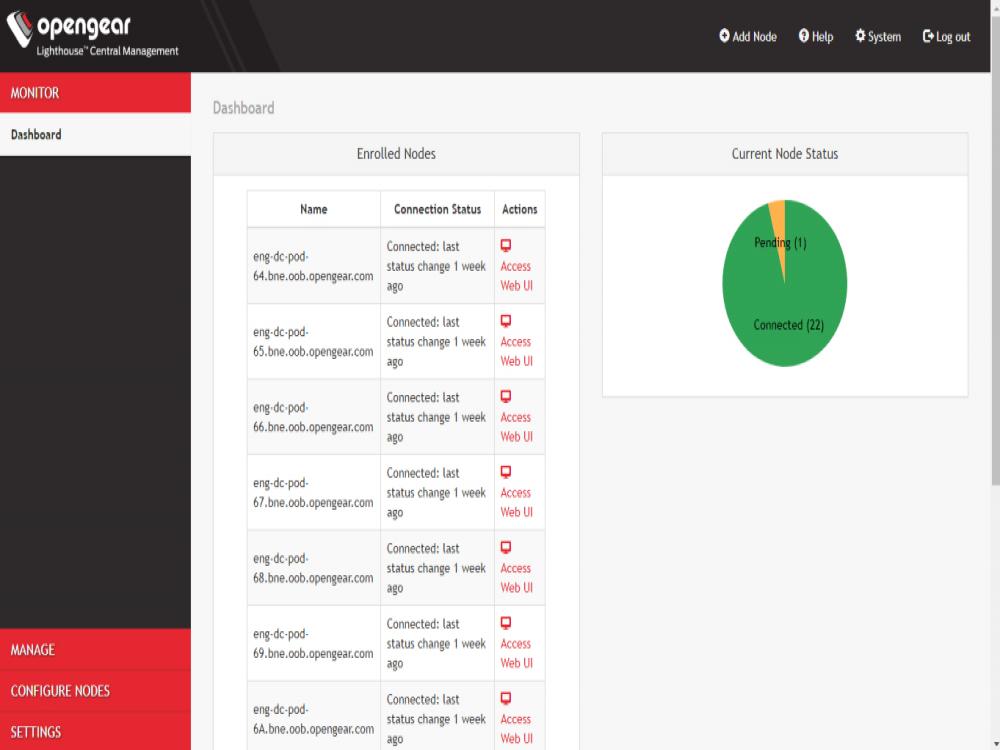Click monitor icon for eng-dc-pod-6A node

click(506, 698)
